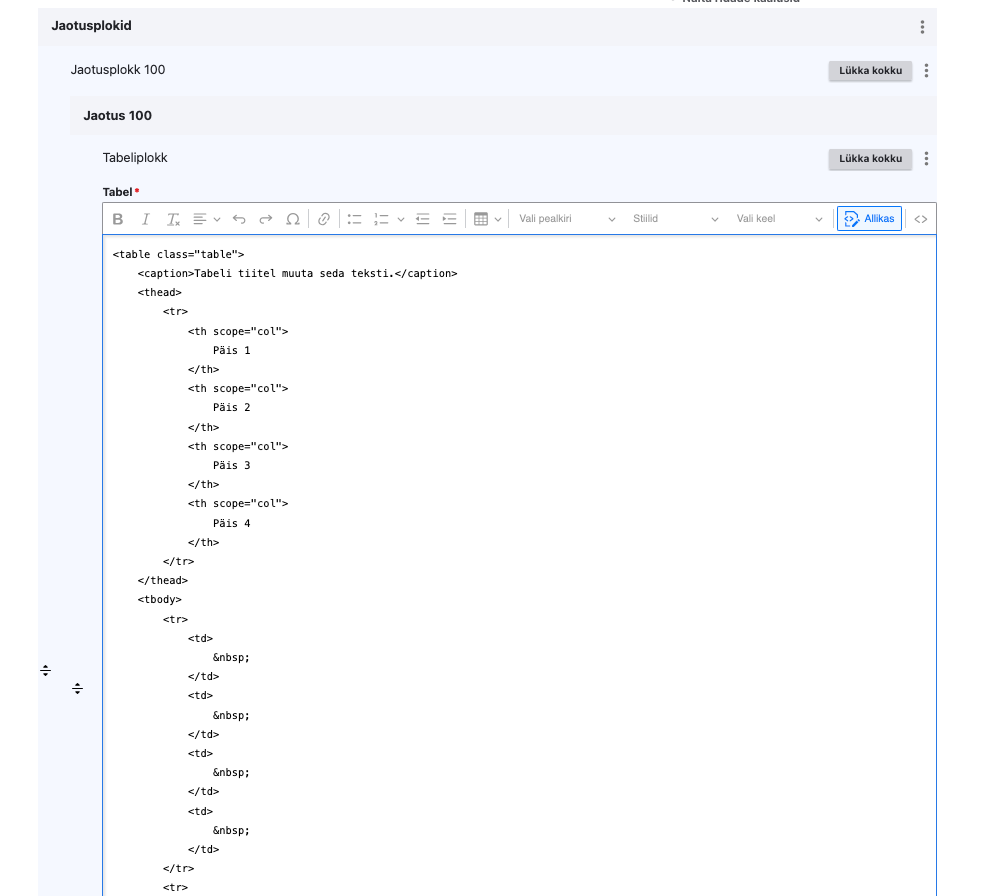
Task: Click the undo arrow icon
Action: (x=239, y=219)
